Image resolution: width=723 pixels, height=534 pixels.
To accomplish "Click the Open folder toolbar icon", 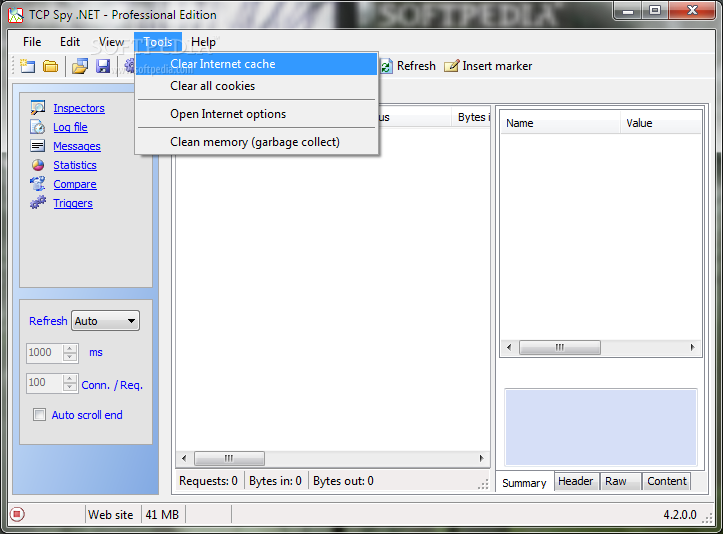I will pyautogui.click(x=50, y=66).
